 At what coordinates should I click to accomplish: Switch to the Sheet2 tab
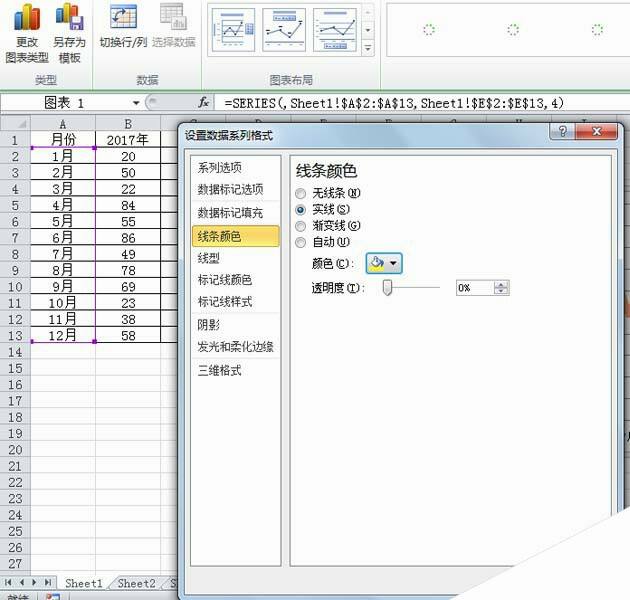click(137, 583)
